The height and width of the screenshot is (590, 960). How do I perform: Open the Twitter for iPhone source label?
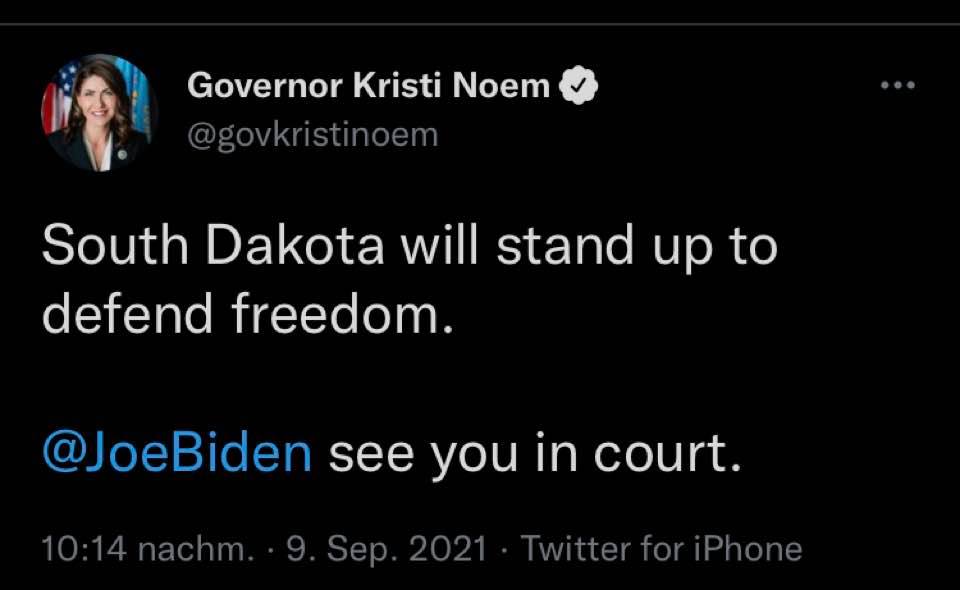tap(661, 549)
